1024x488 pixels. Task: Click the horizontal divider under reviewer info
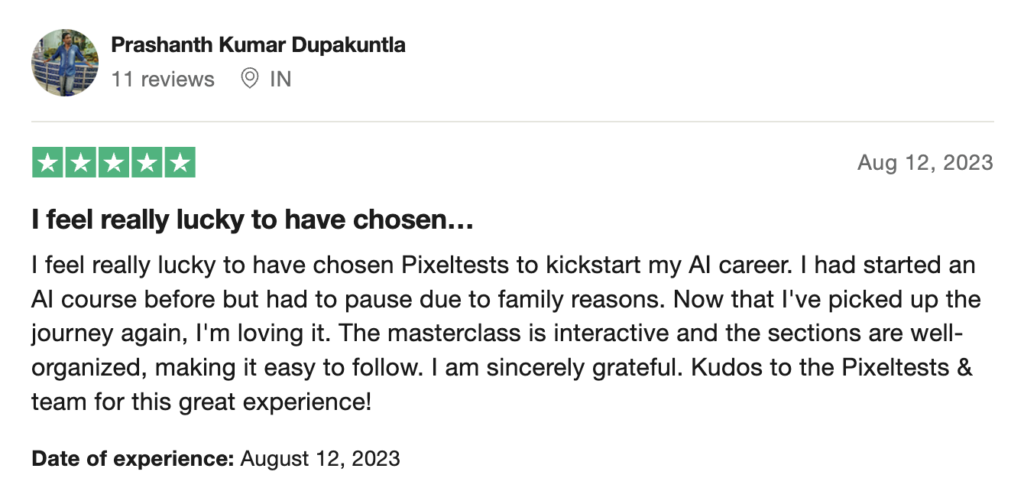[x=513, y=122]
